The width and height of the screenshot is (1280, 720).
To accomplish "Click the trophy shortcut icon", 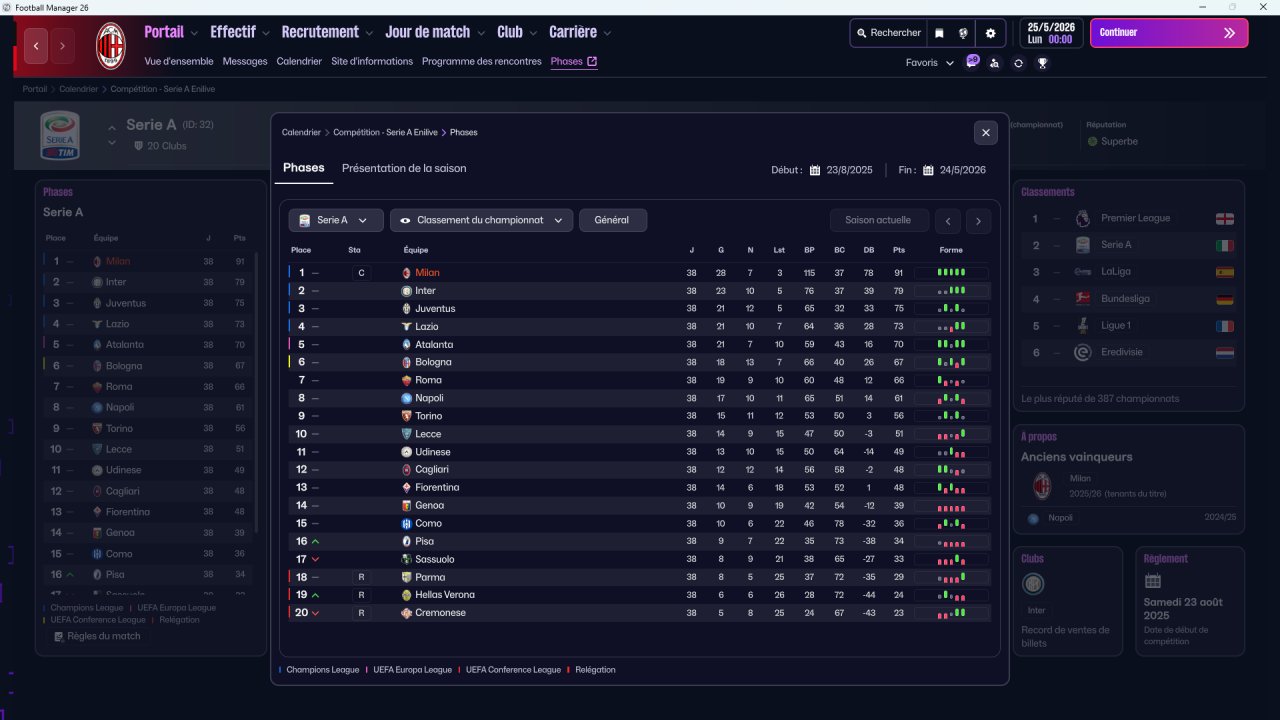I will coord(1042,63).
